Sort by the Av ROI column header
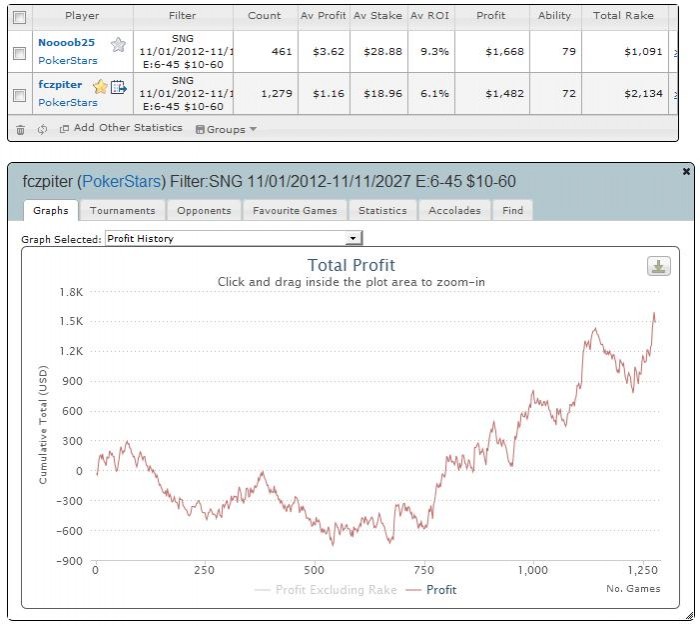This screenshot has width=700, height=626. pos(430,16)
